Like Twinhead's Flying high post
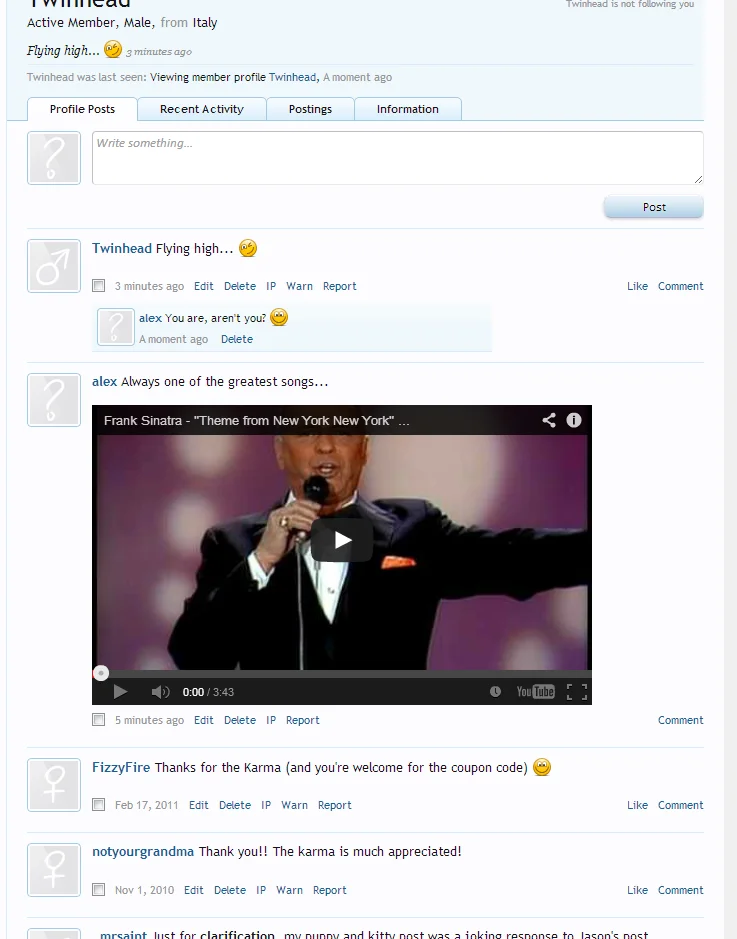Viewport: 737px width, 939px height. (x=637, y=286)
